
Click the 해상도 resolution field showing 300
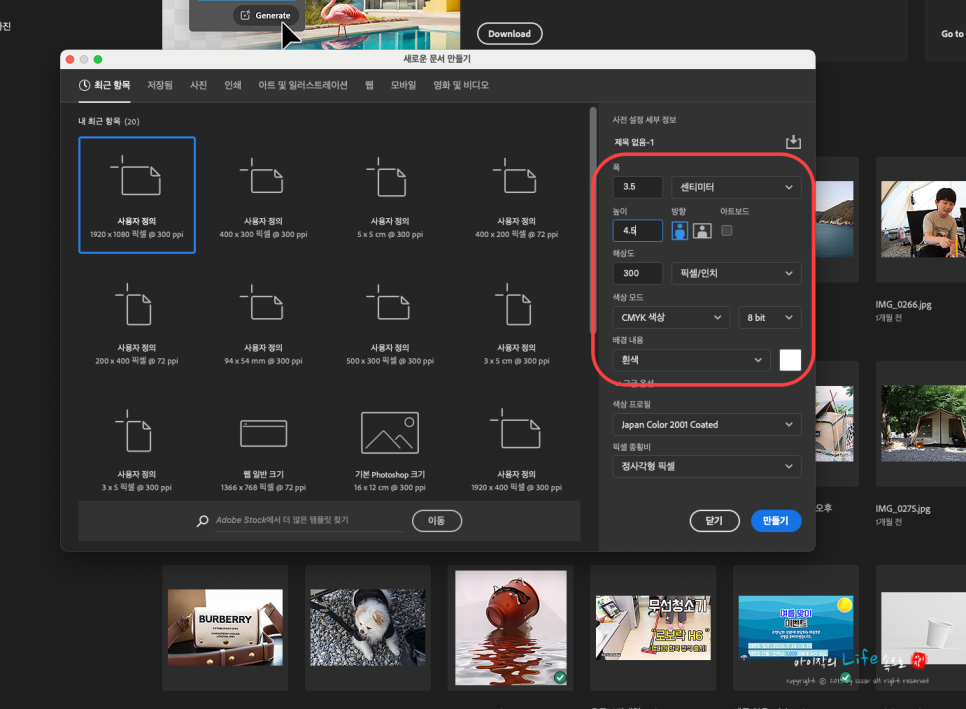click(x=638, y=273)
